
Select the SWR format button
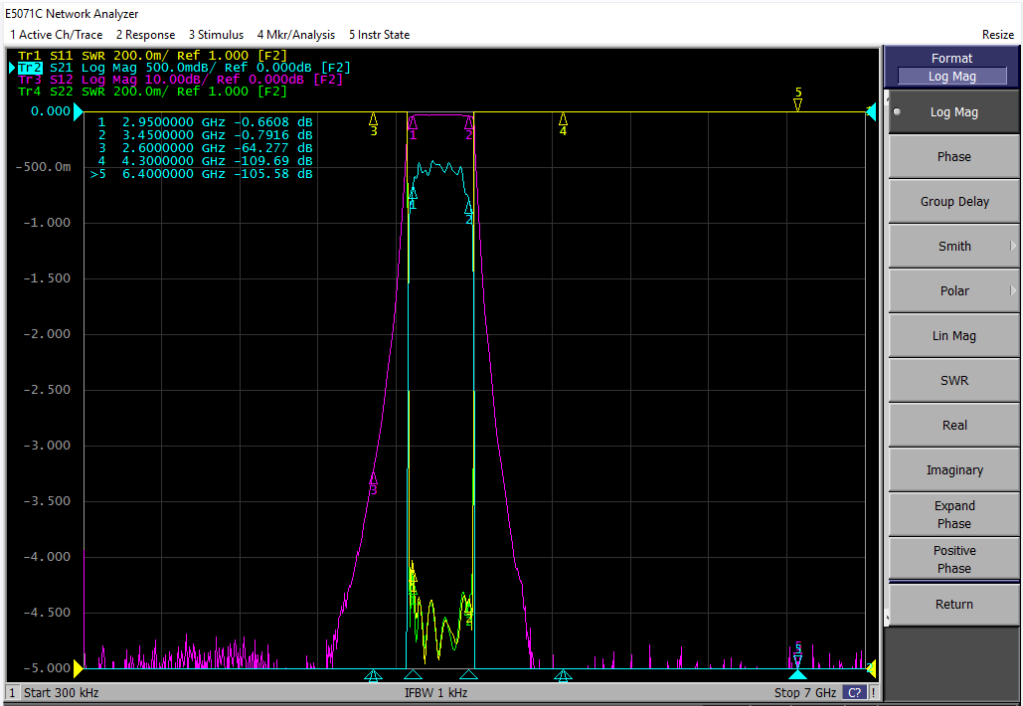click(954, 380)
